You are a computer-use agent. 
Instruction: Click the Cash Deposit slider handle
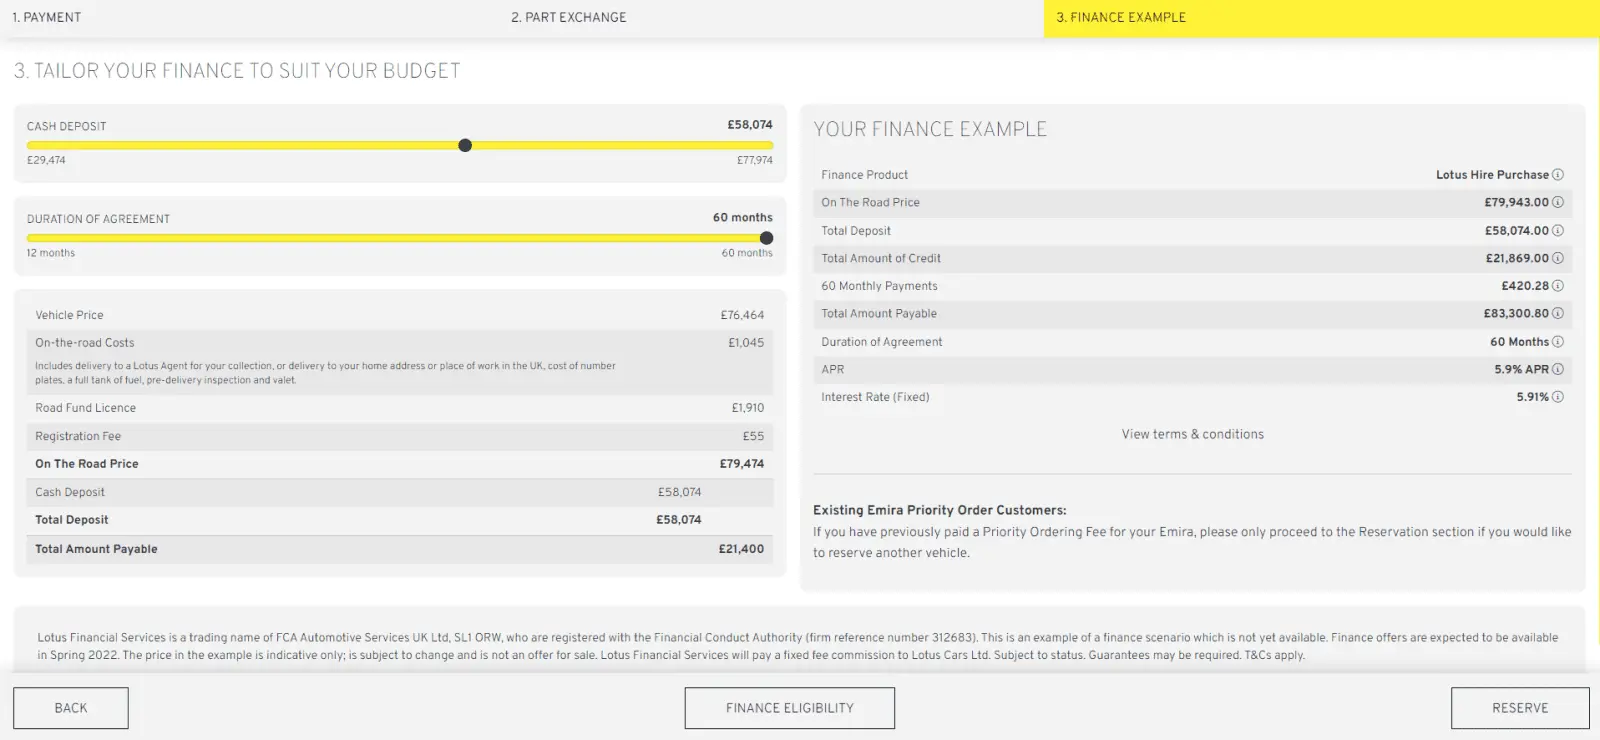click(x=465, y=145)
